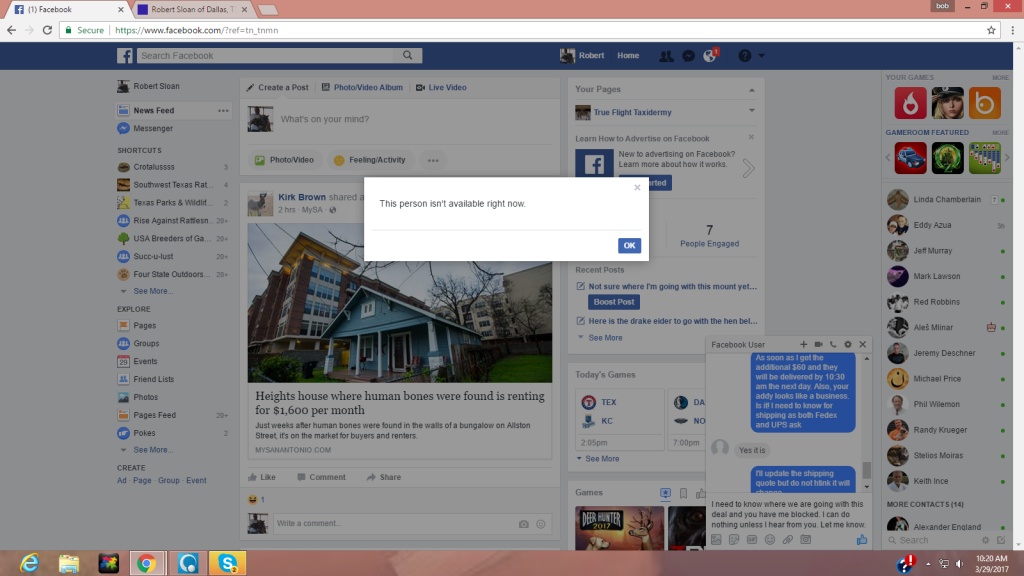Click sticker icon in chat toolbar
This screenshot has height=576, width=1024.
(x=734, y=539)
